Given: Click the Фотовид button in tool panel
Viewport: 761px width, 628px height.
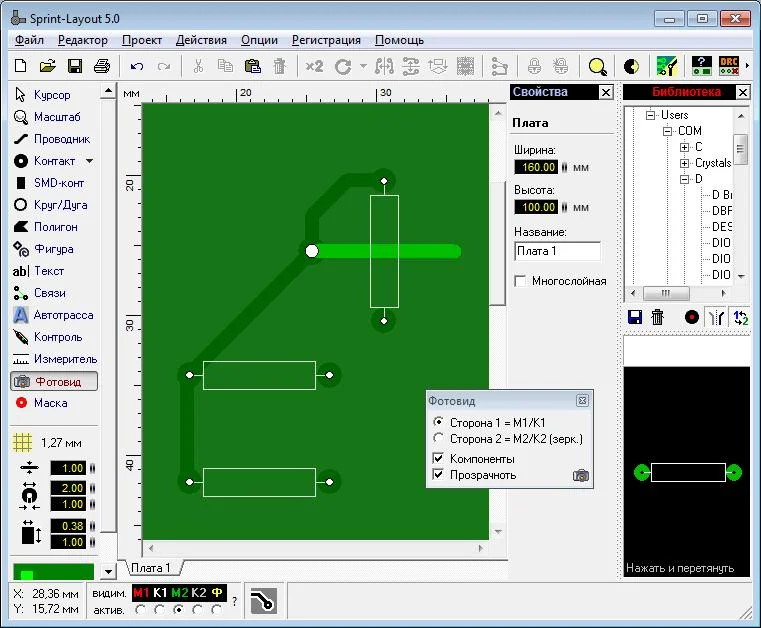Looking at the screenshot, I should [54, 381].
